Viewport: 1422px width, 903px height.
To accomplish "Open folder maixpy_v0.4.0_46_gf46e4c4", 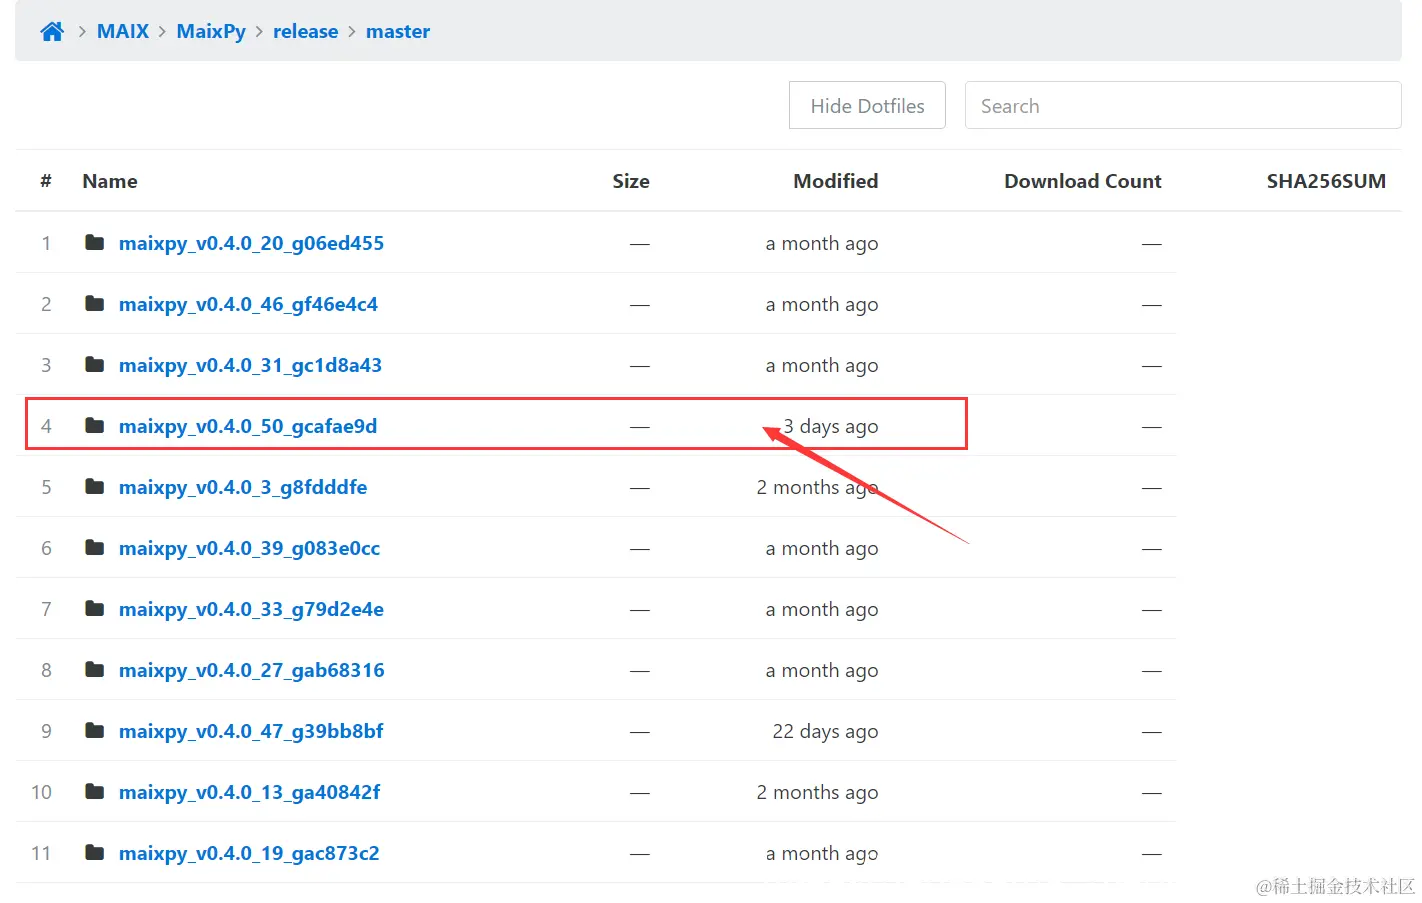I will (248, 305).
